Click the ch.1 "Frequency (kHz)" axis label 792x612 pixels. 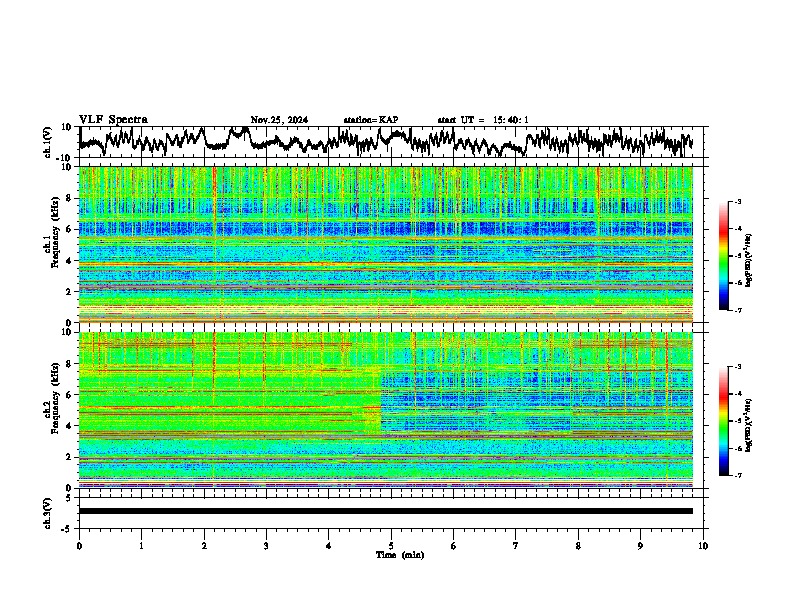tap(55, 233)
